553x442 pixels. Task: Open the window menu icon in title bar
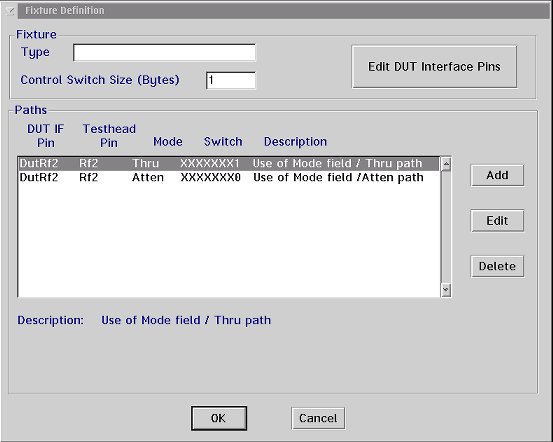(10, 11)
